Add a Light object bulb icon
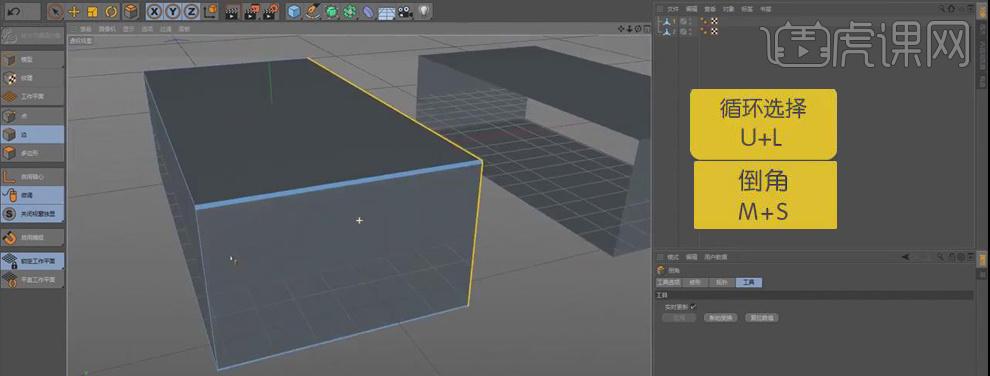Viewport: 990px width, 376px height. pos(424,11)
